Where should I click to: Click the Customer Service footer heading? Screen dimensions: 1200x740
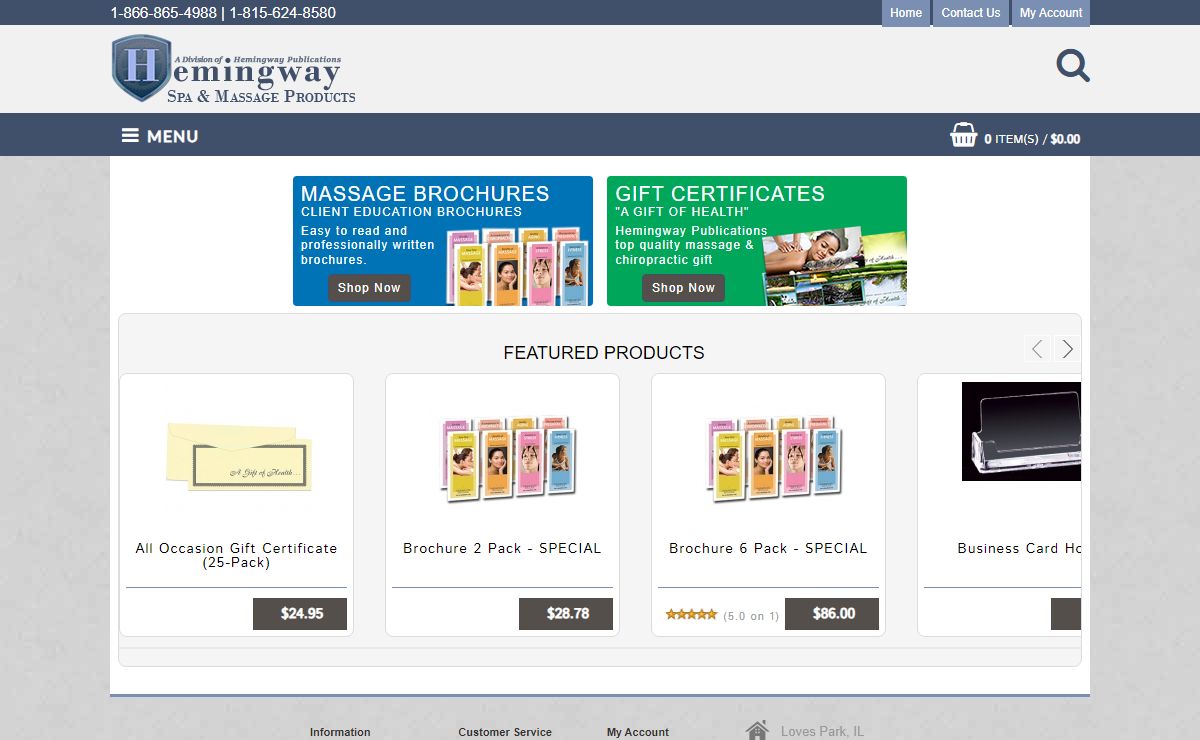coord(505,732)
